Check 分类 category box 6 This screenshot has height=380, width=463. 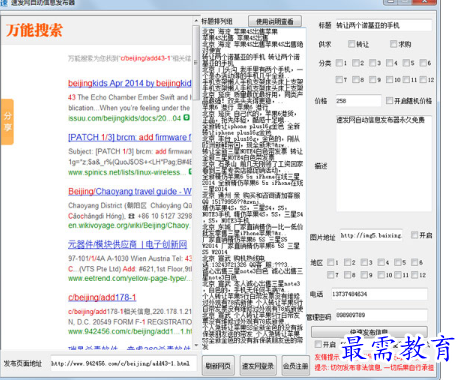(423, 63)
